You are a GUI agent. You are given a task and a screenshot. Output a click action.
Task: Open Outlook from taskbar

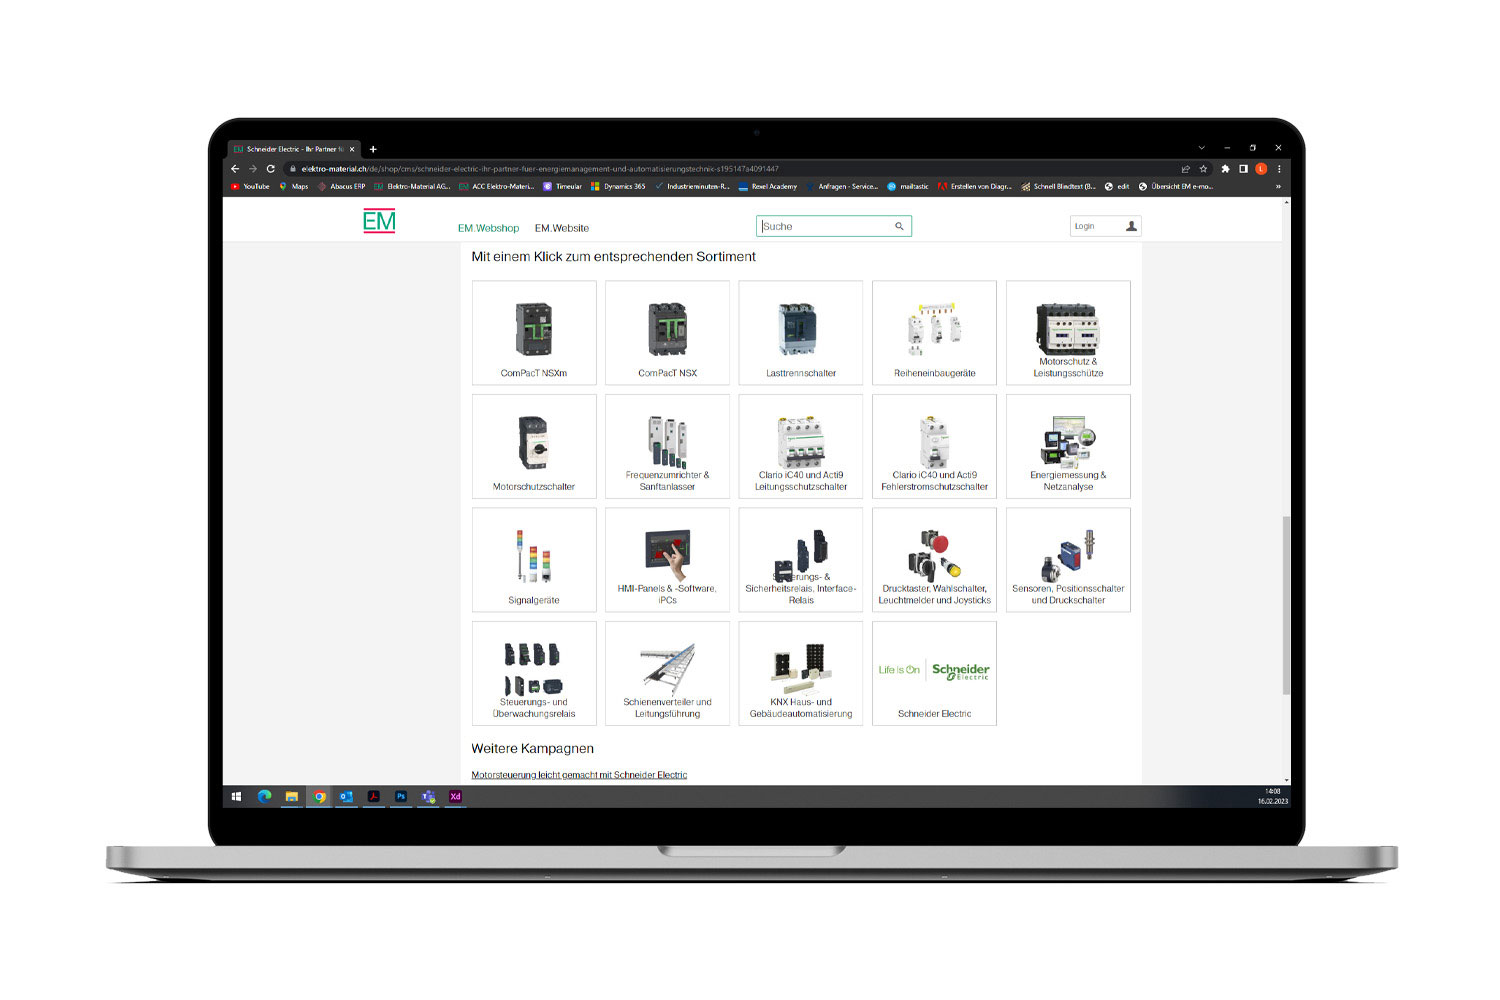click(346, 797)
